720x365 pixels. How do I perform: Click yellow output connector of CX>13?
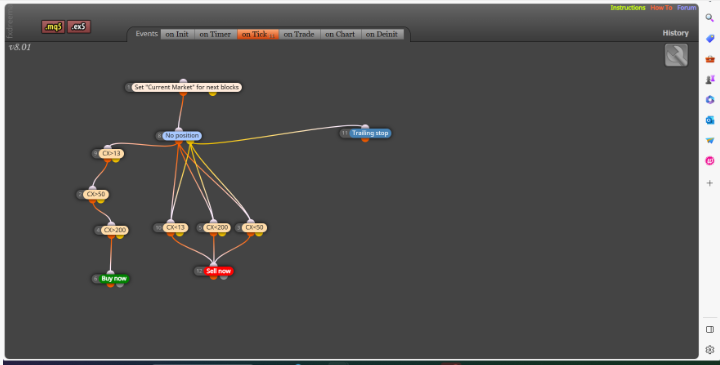116,160
